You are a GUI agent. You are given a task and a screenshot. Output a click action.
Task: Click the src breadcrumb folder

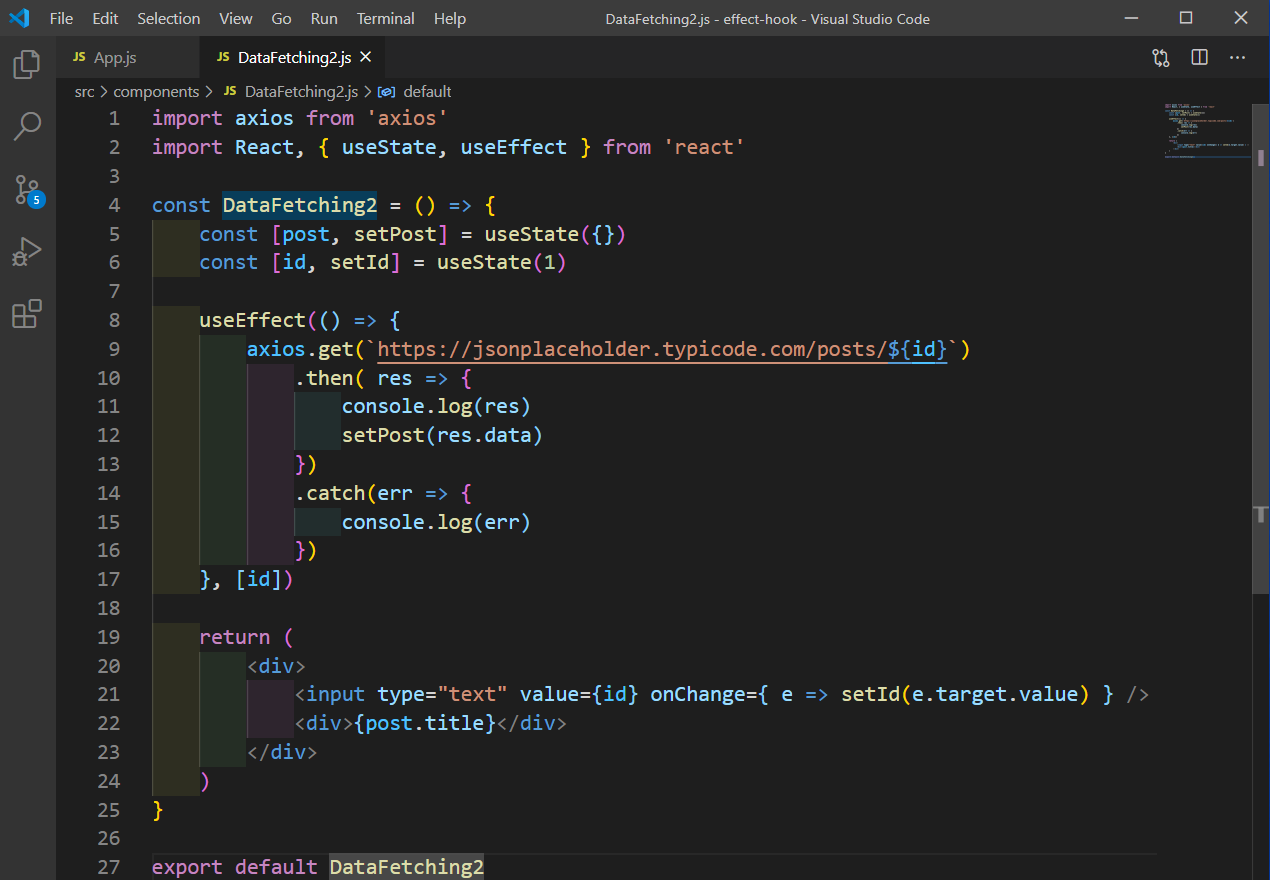pos(85,91)
